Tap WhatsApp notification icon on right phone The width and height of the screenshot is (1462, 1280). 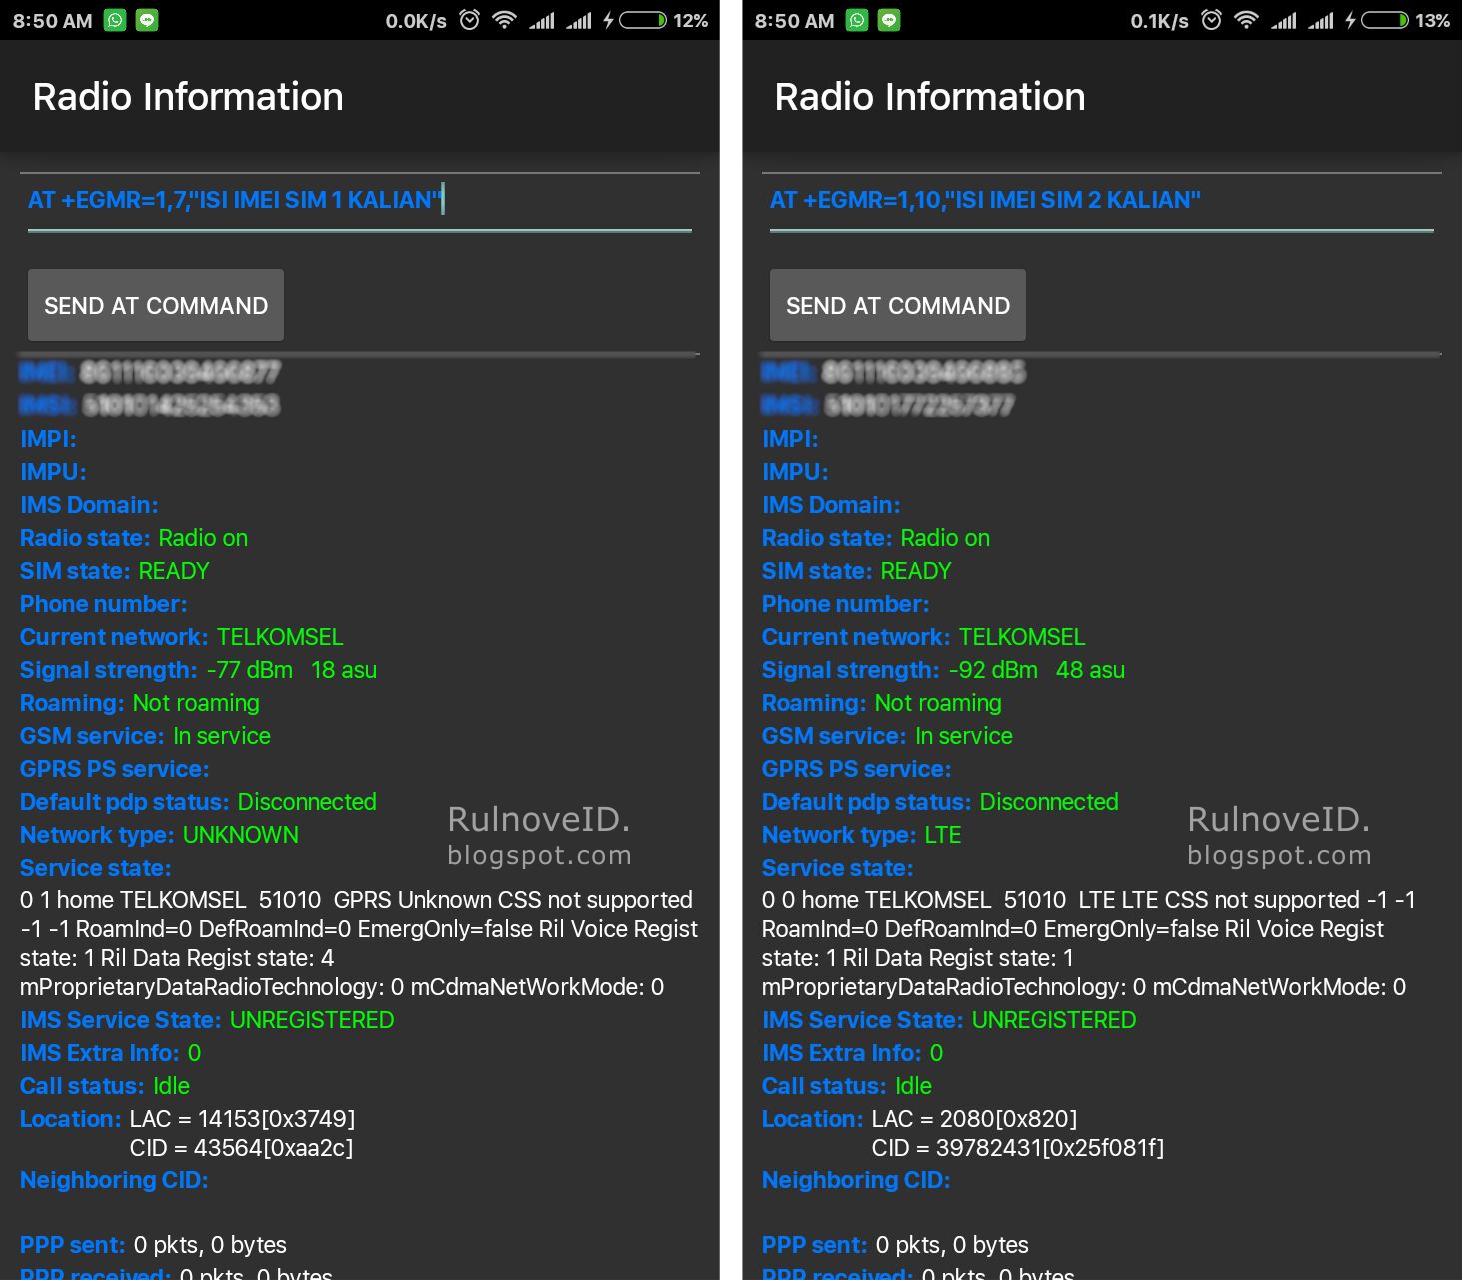858,20
